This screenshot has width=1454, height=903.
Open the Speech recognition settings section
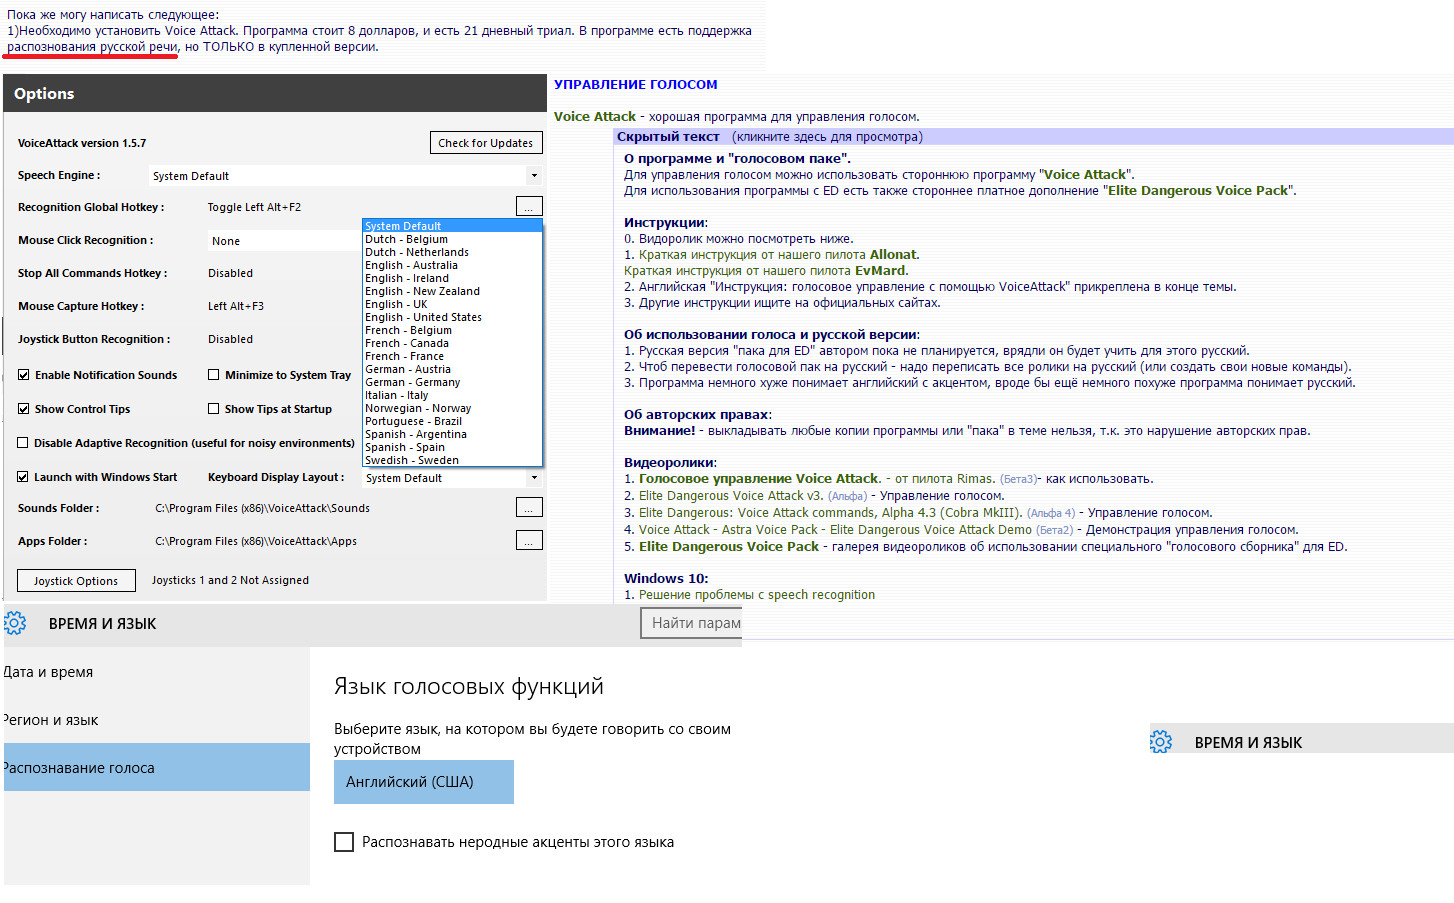[156, 767]
